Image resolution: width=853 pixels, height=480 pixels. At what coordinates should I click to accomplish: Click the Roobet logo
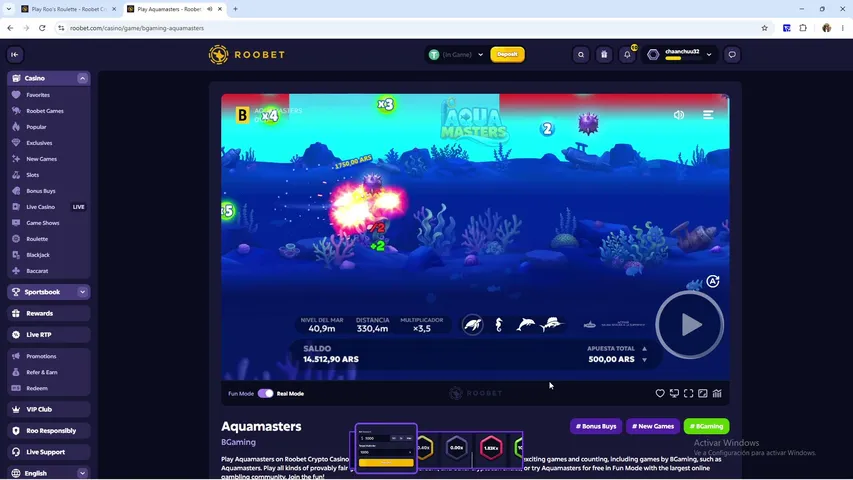tap(246, 54)
